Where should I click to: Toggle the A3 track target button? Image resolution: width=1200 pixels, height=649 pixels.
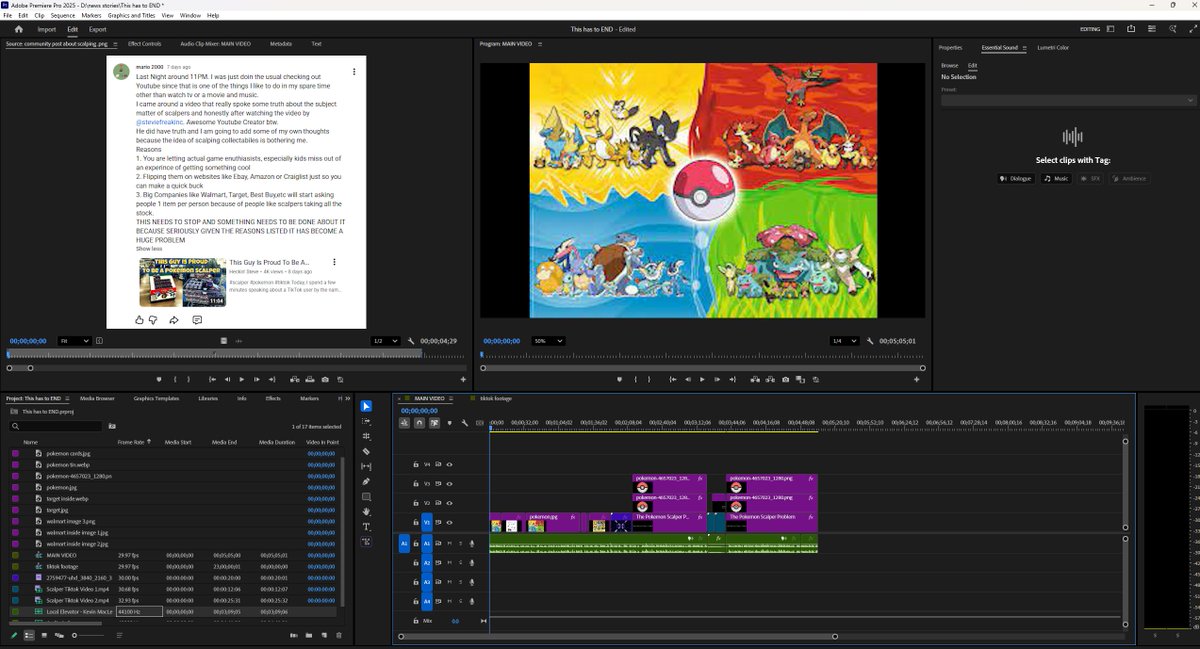click(x=425, y=582)
